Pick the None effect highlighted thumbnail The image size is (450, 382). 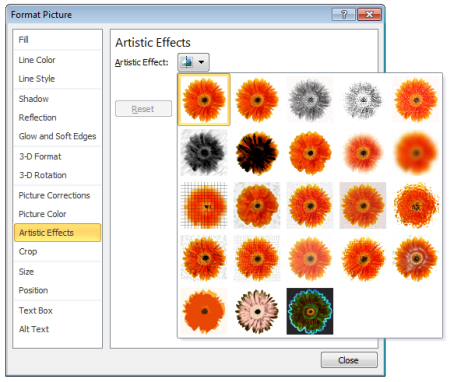(204, 99)
